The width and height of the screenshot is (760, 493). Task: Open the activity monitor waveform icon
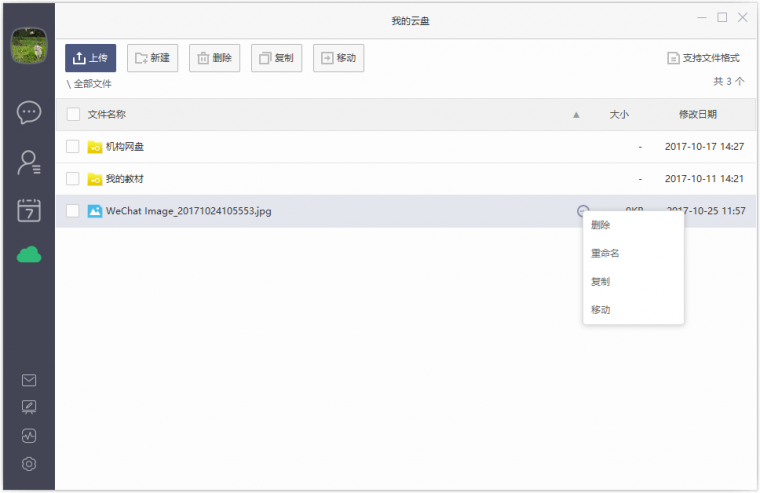(29, 436)
